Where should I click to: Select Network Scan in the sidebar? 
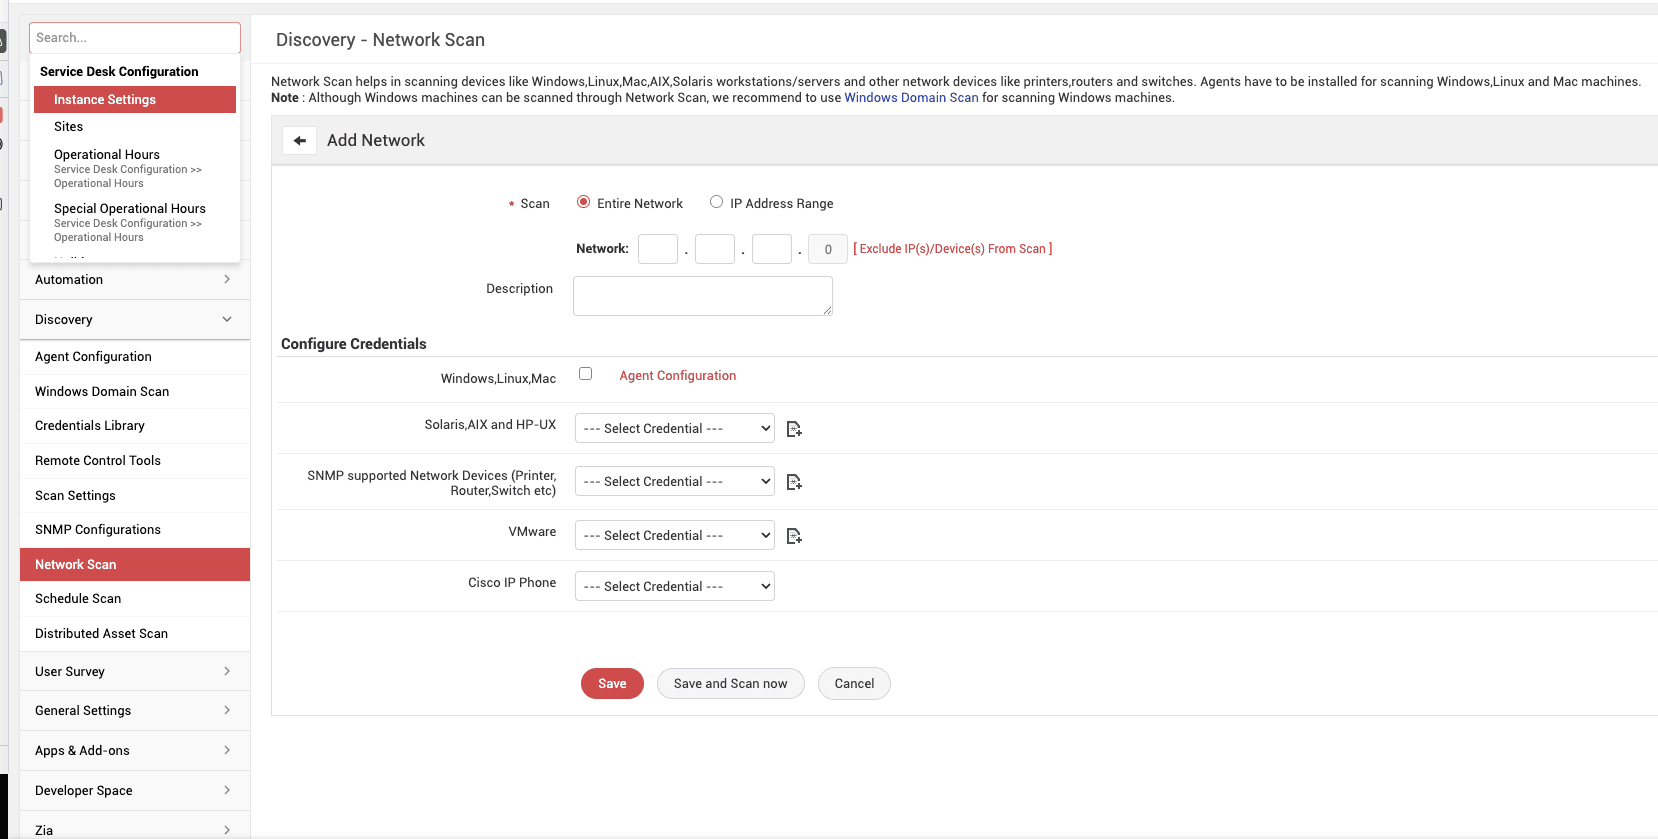(135, 565)
